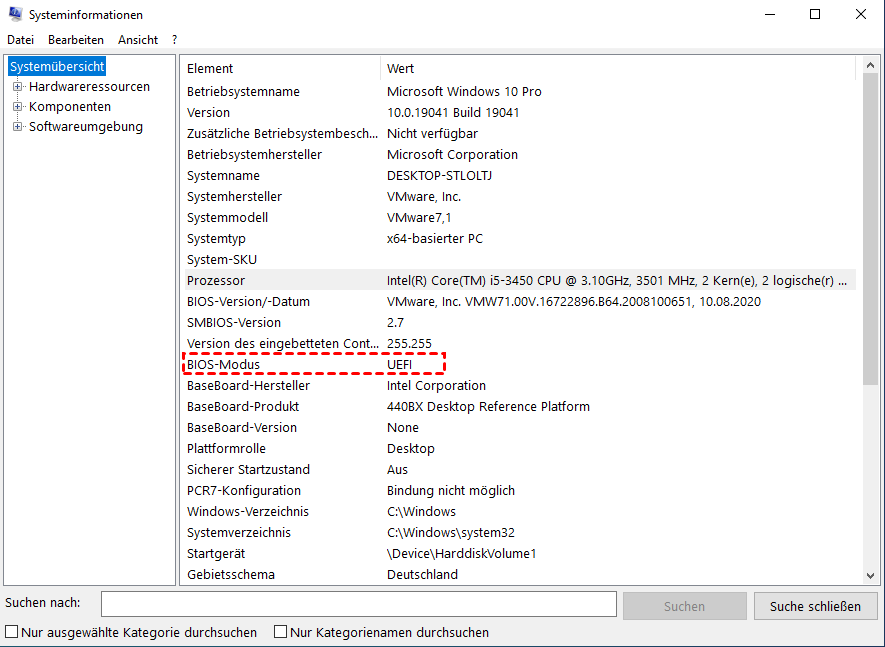Click 440BX Desktop Reference Platform value
Viewport: 885px width, 647px height.
click(488, 406)
